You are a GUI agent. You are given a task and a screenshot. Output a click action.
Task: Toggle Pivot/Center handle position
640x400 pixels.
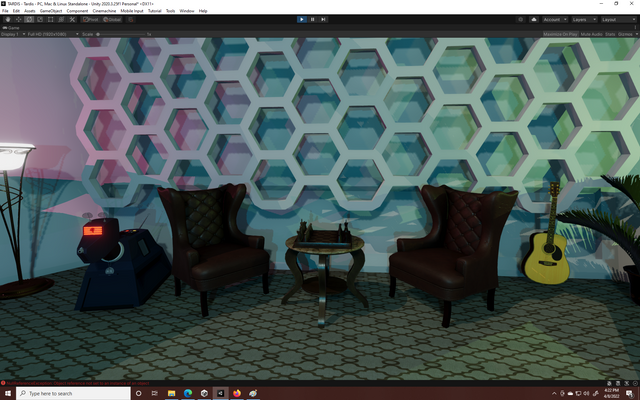[91, 19]
